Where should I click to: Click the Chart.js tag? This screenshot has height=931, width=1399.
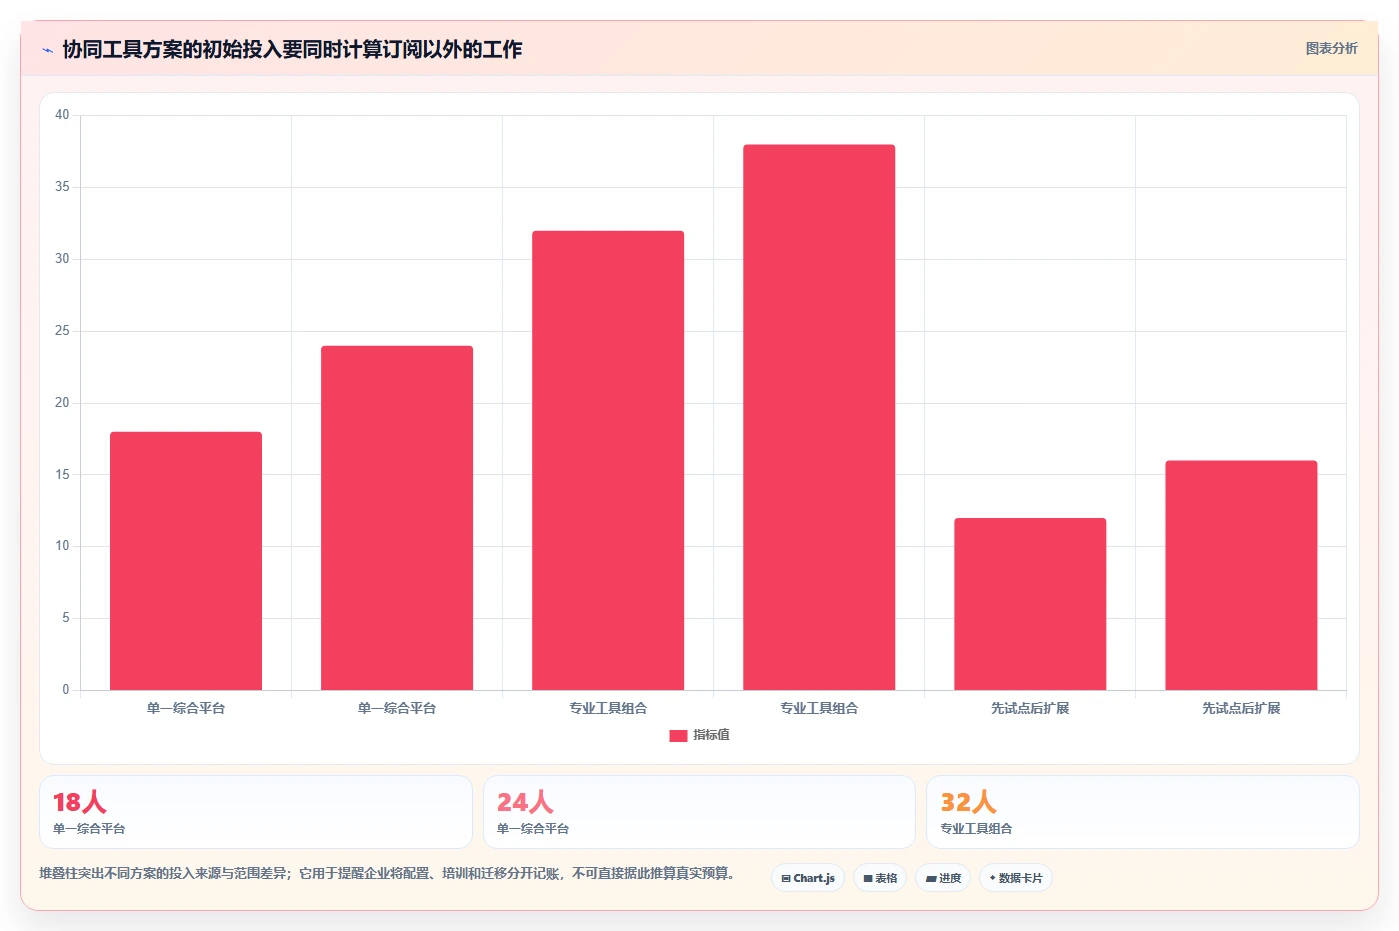click(x=808, y=878)
